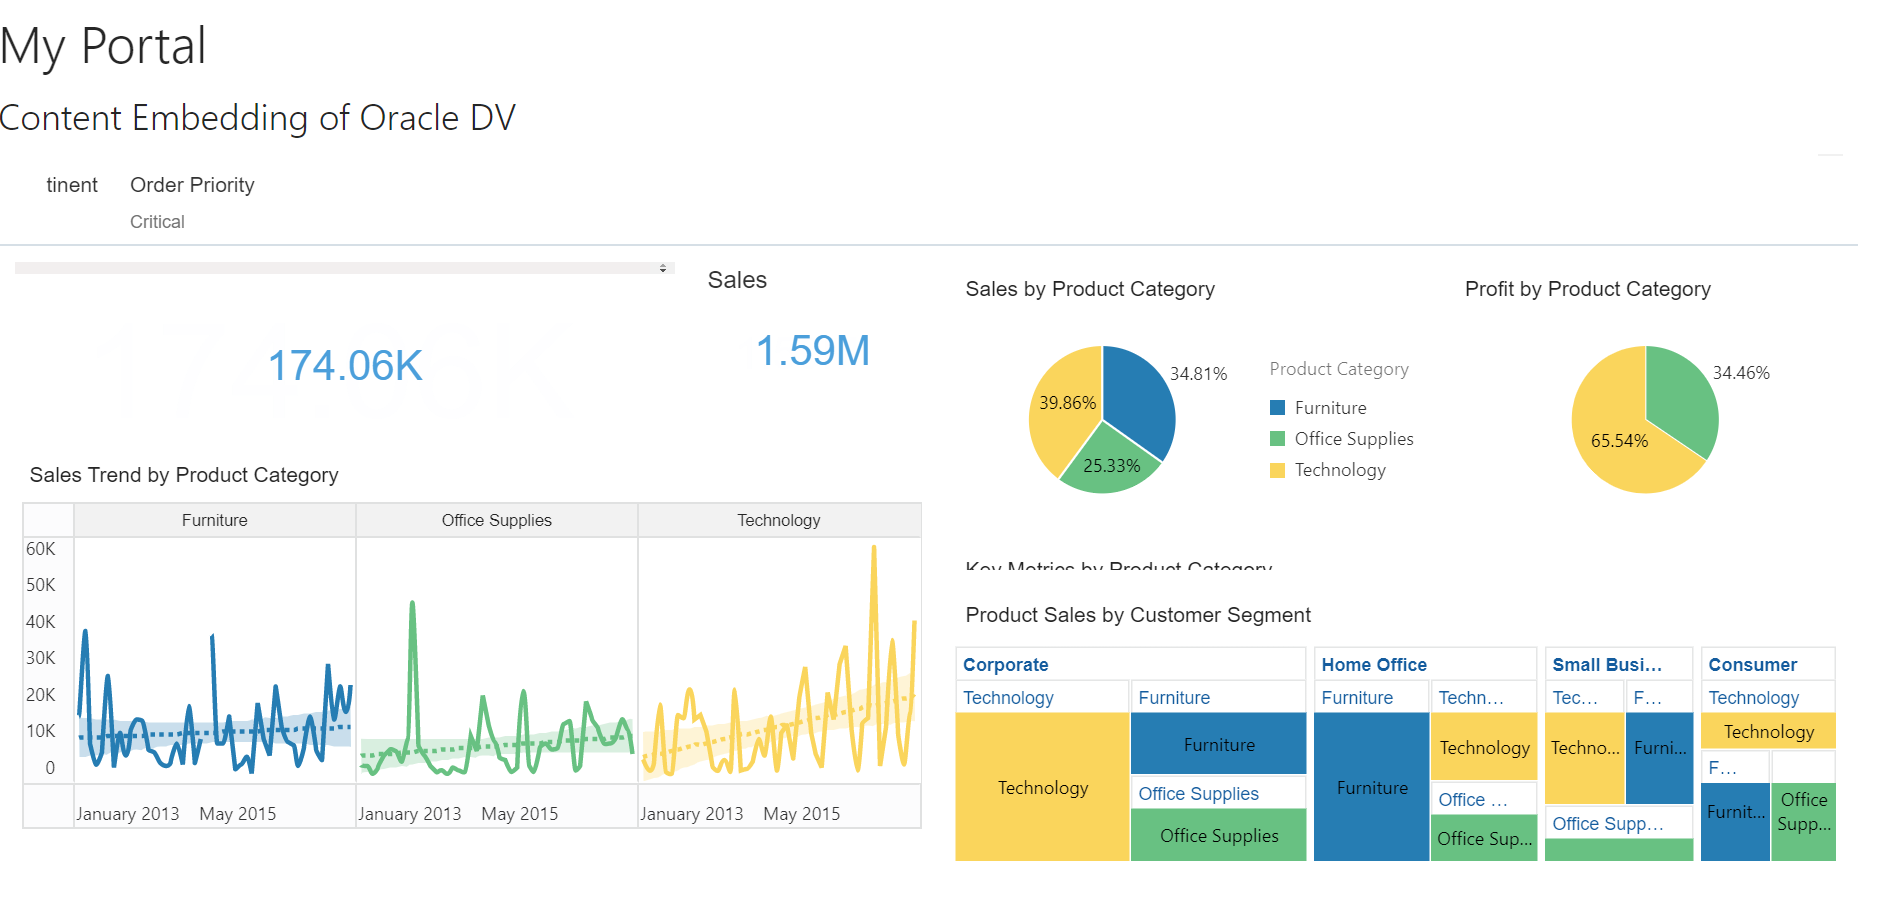This screenshot has width=1902, height=905.
Task: Select the Office Supplies legend color swatch
Action: [x=1277, y=438]
